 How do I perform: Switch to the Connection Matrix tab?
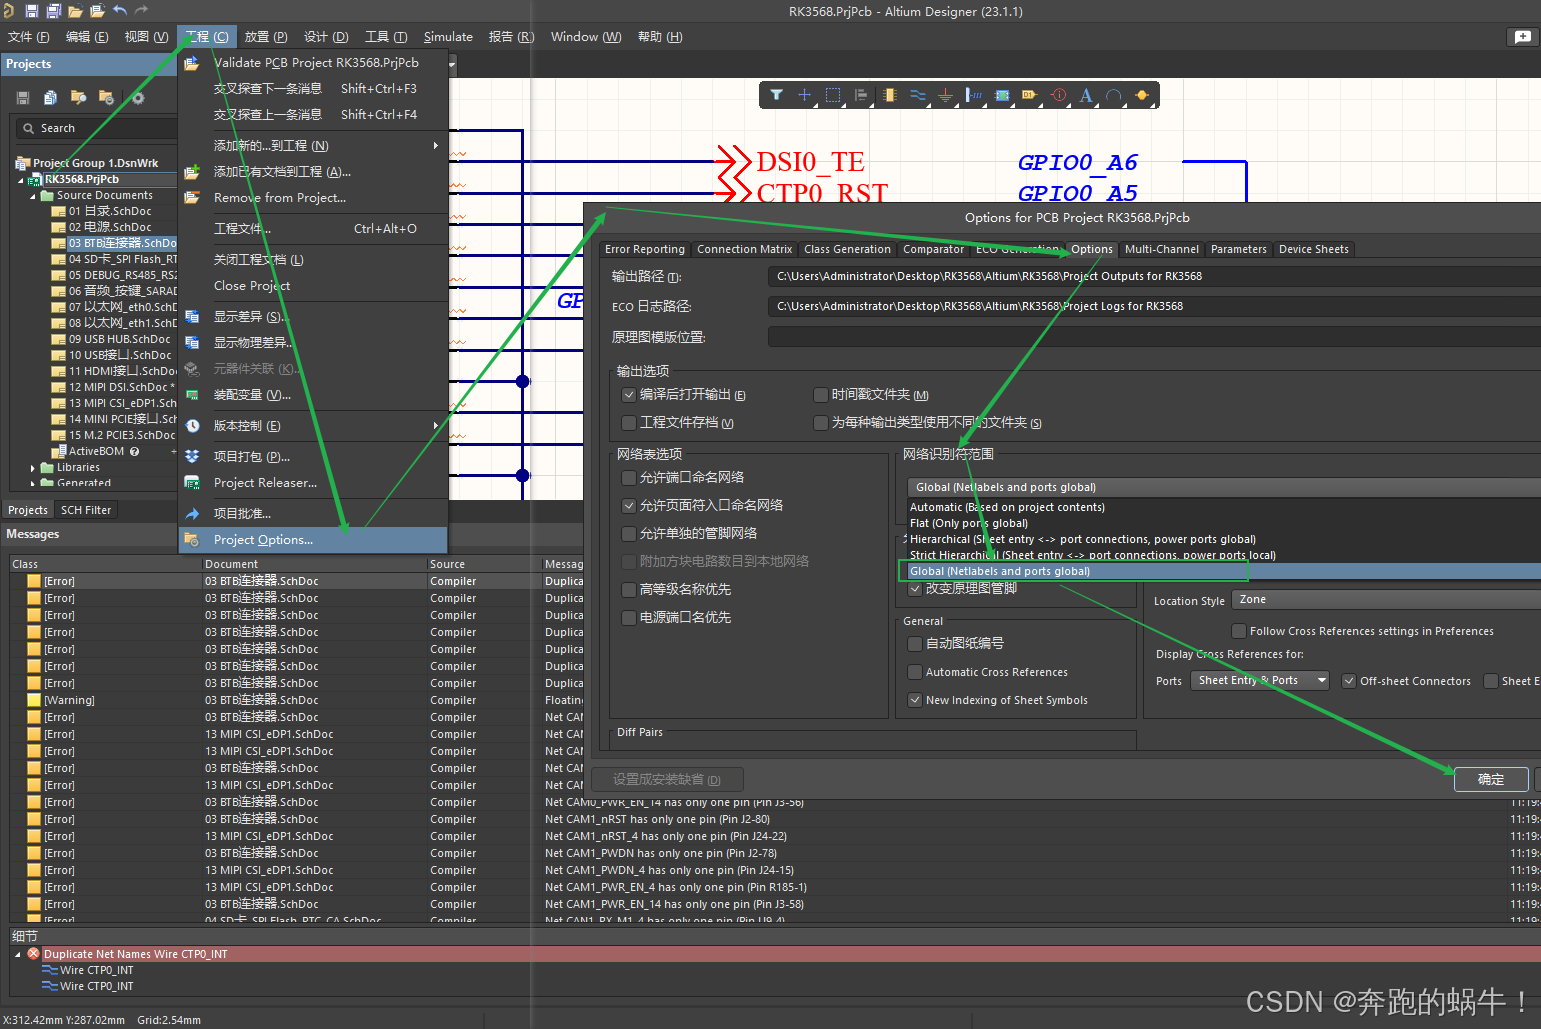click(744, 249)
